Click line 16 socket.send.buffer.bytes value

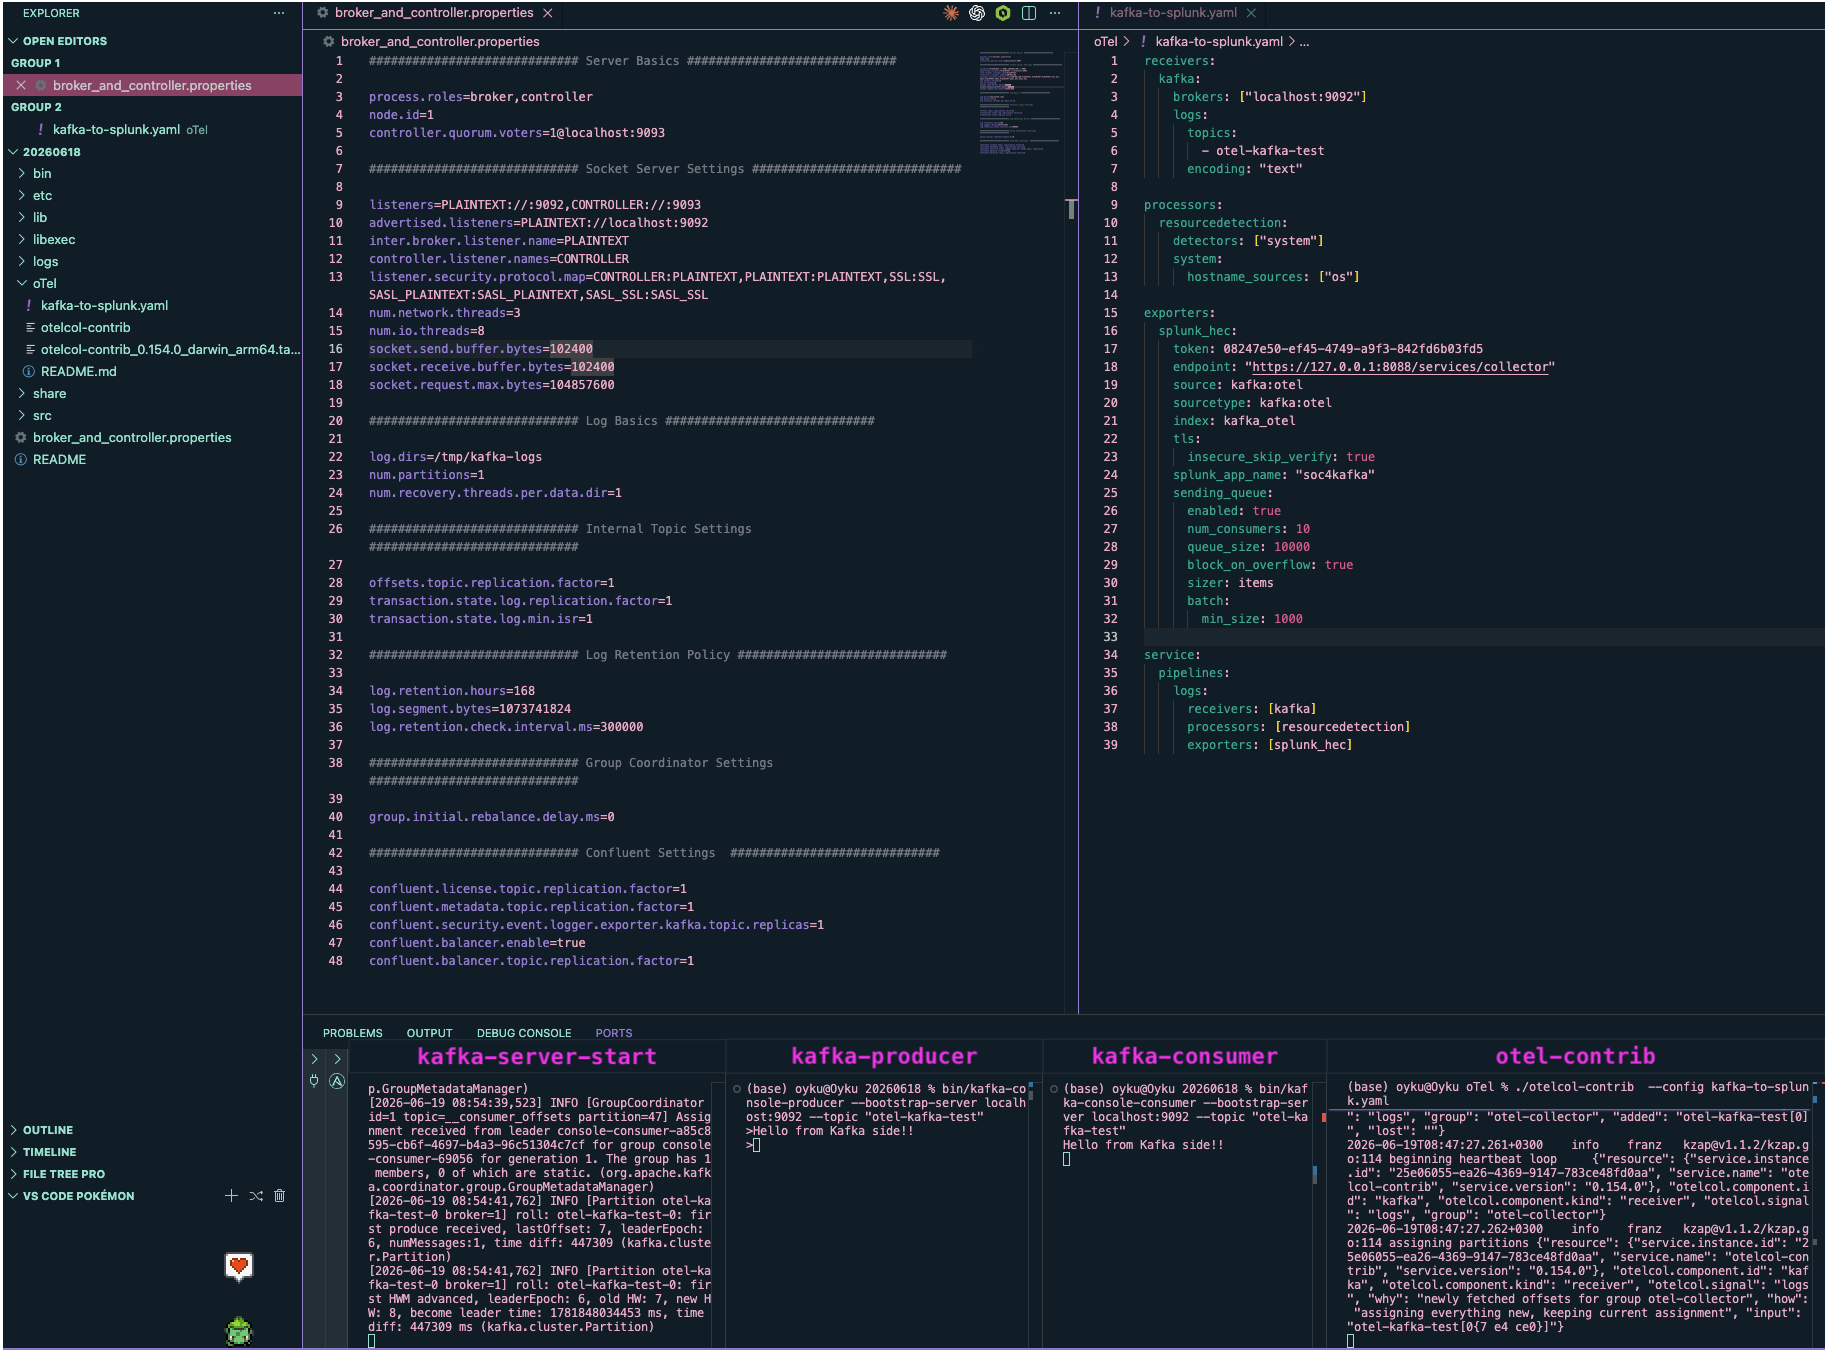click(x=571, y=349)
